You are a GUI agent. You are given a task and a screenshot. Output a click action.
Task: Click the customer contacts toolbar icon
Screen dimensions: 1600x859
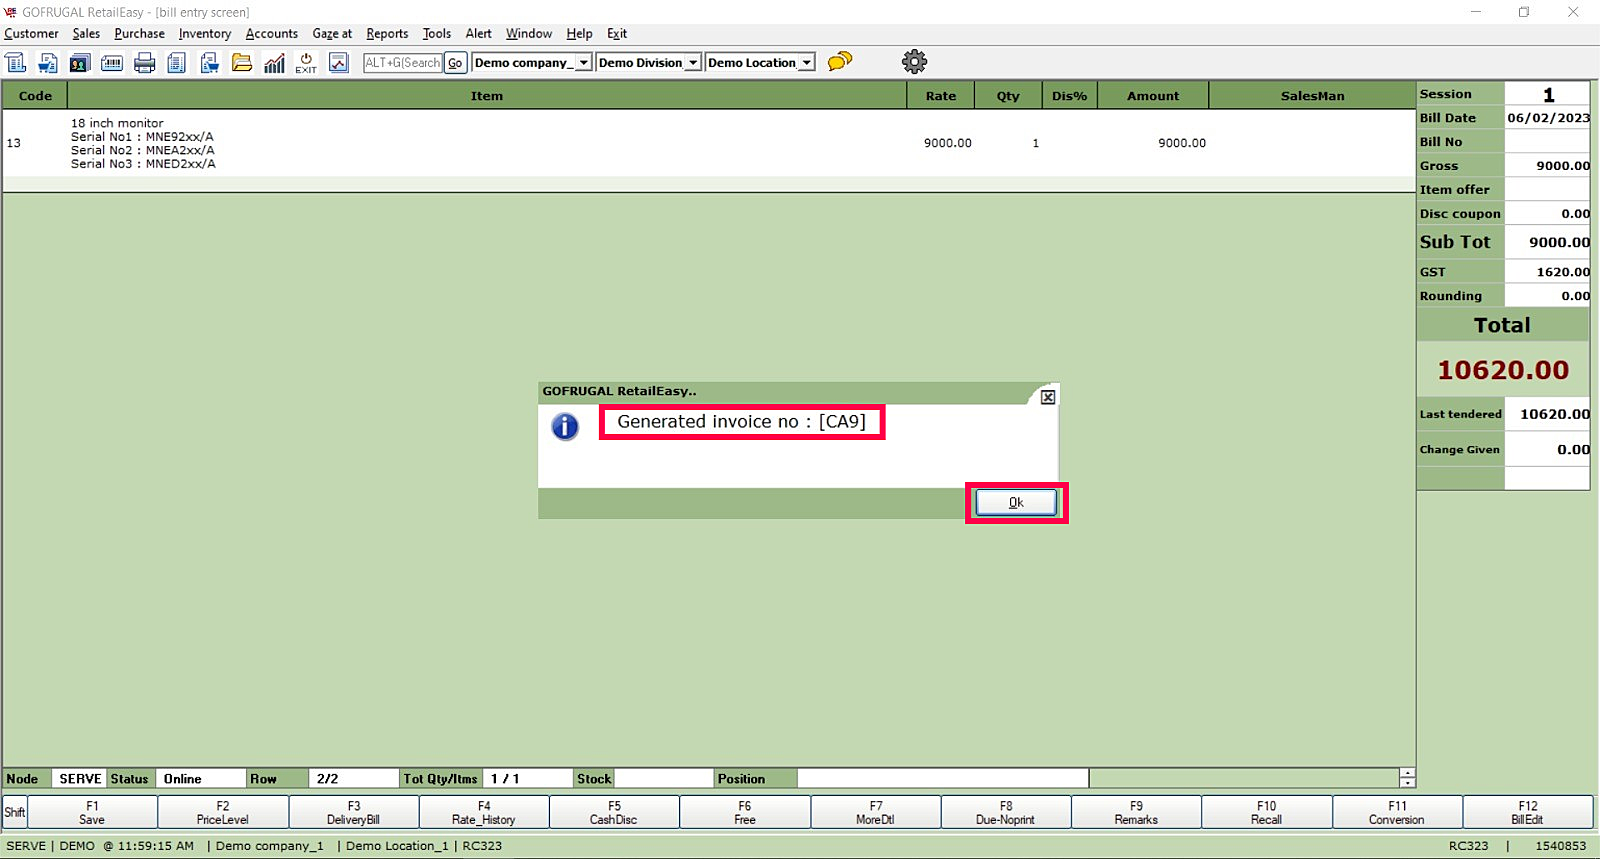click(80, 63)
